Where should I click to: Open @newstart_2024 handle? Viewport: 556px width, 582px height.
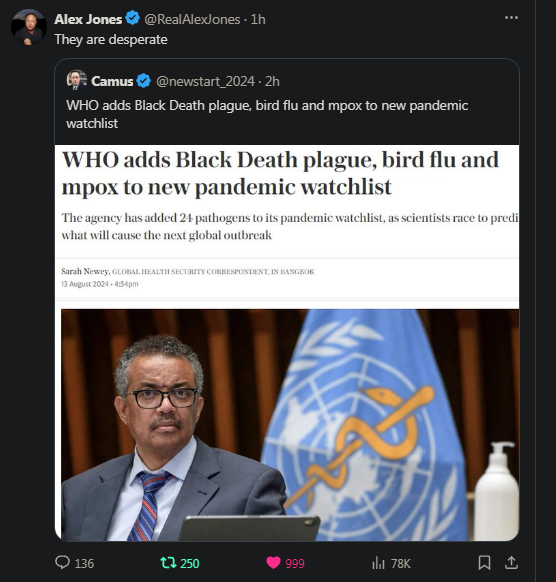tap(205, 81)
